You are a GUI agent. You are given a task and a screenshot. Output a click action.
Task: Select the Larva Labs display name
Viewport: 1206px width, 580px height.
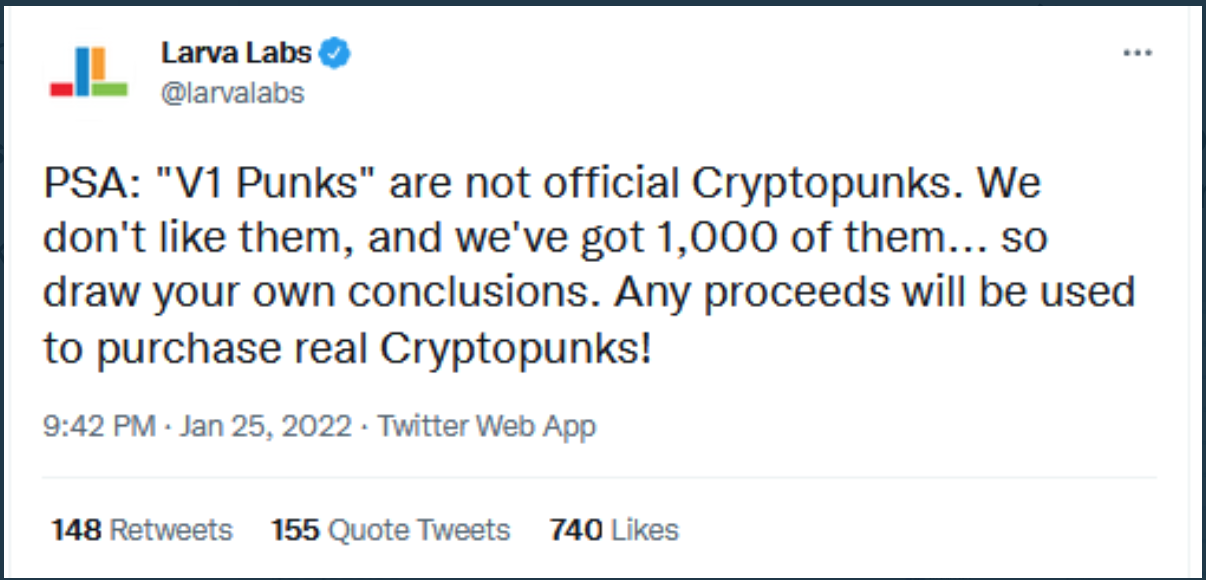click(x=235, y=53)
